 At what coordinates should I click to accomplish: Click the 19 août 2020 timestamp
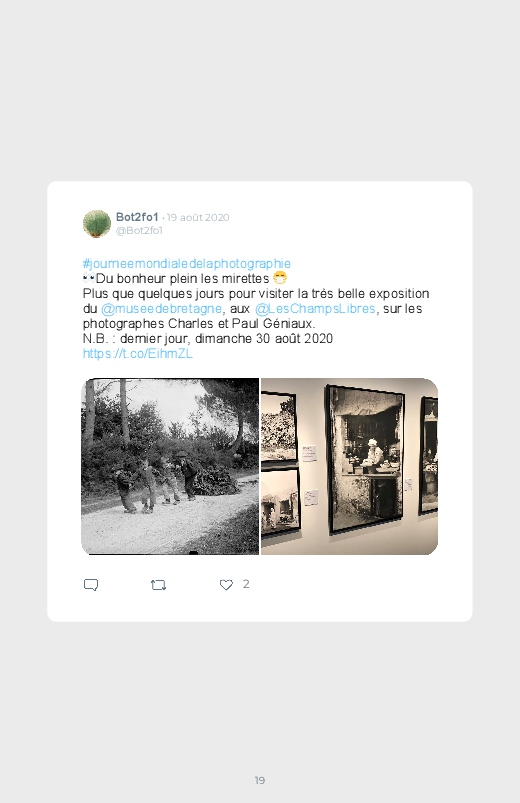coord(198,218)
